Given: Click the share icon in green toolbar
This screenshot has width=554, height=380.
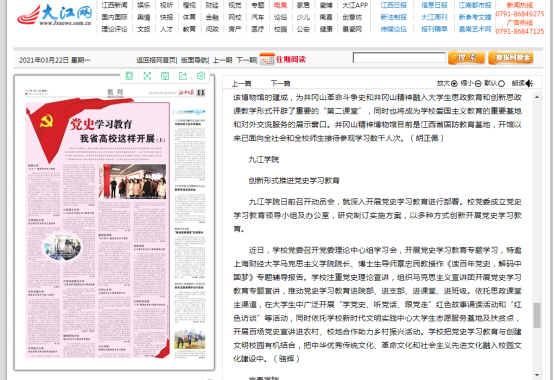Looking at the screenshot, I should (x=183, y=76).
